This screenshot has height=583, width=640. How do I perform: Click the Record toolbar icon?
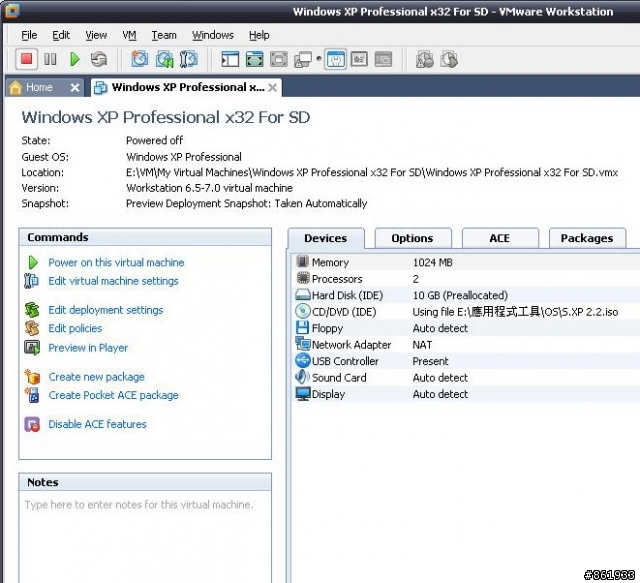click(424, 60)
